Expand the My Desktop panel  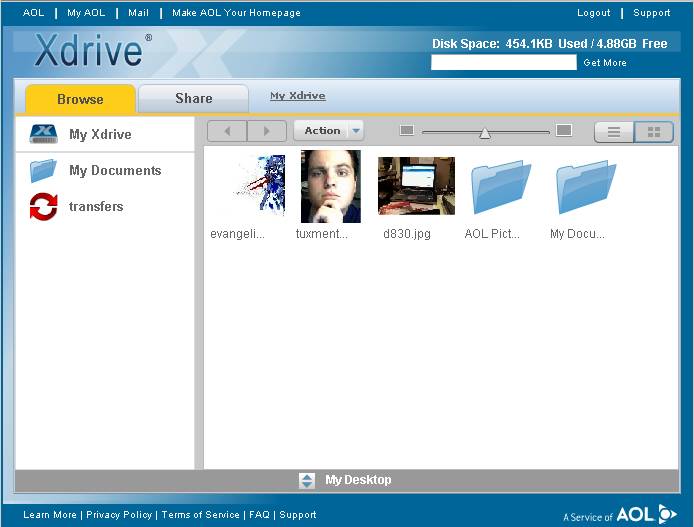click(307, 481)
